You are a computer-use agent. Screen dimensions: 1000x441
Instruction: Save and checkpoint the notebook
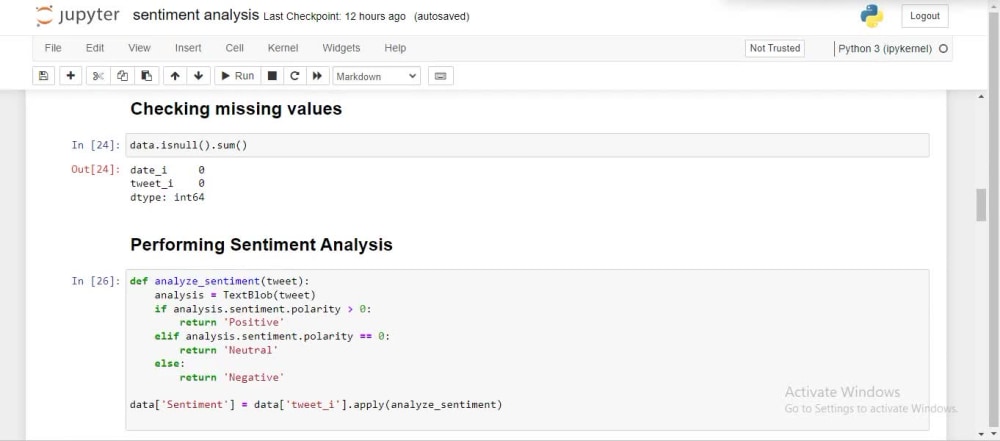click(x=43, y=76)
